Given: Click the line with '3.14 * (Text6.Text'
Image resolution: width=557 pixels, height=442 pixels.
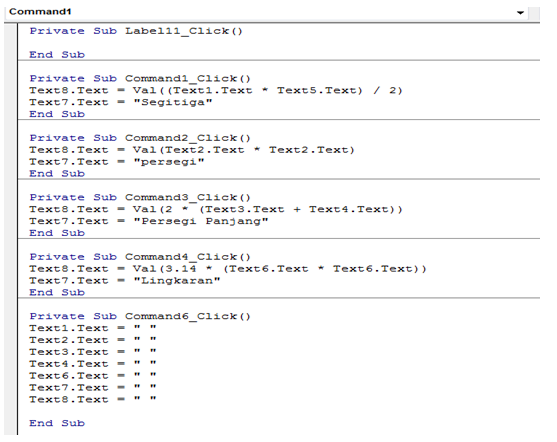Looking at the screenshot, I should click(228, 269).
